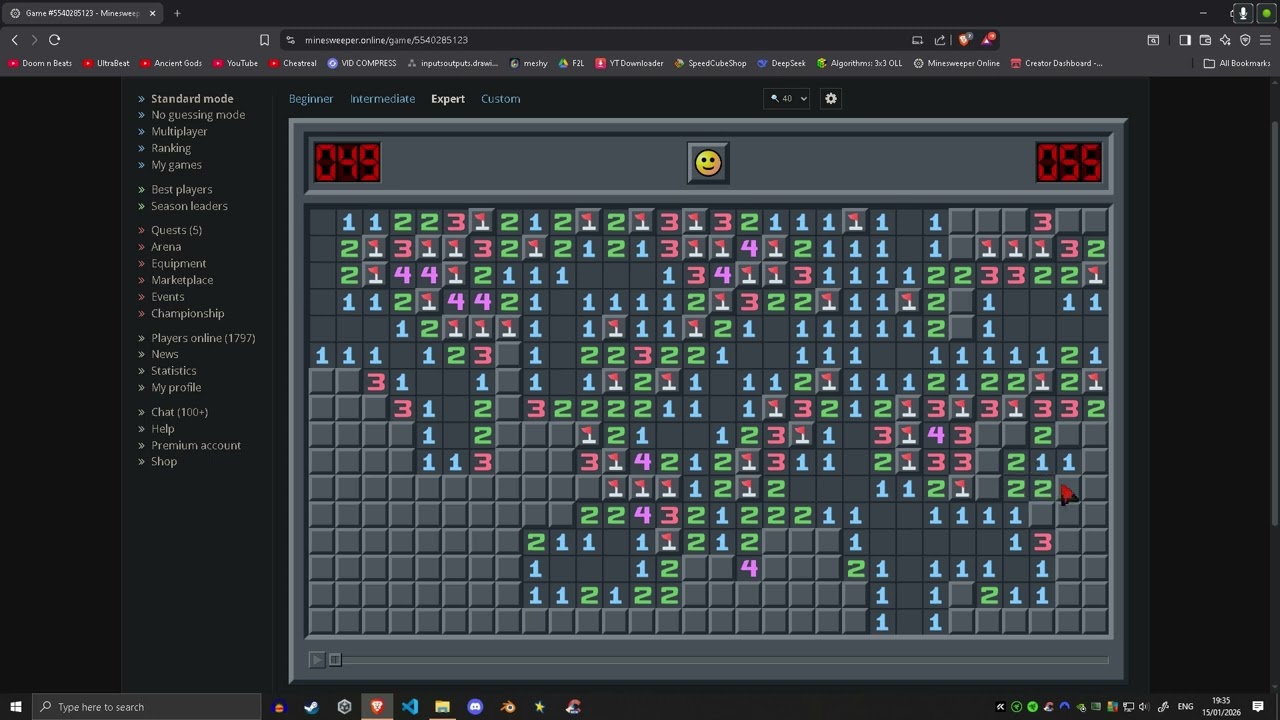
Task: Reload the page
Action: 55,40
